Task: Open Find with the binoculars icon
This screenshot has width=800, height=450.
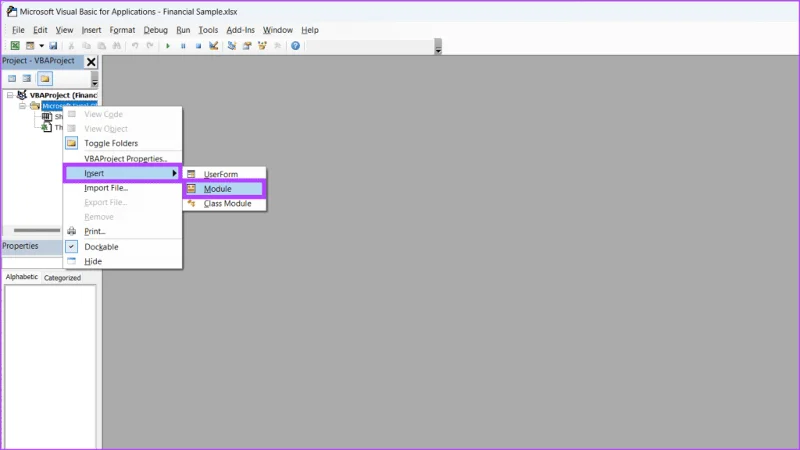Action: point(117,46)
